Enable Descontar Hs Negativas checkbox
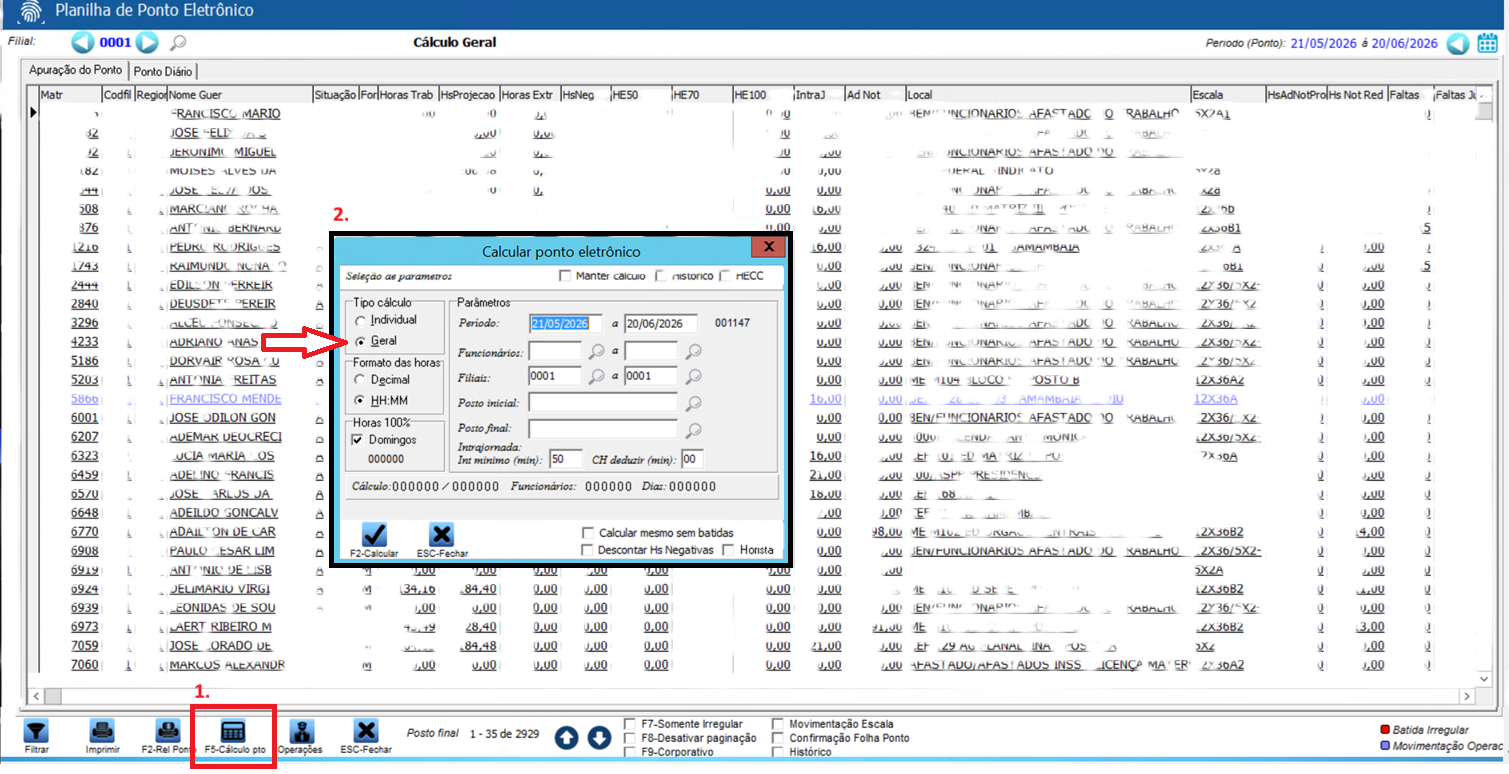 (x=587, y=550)
